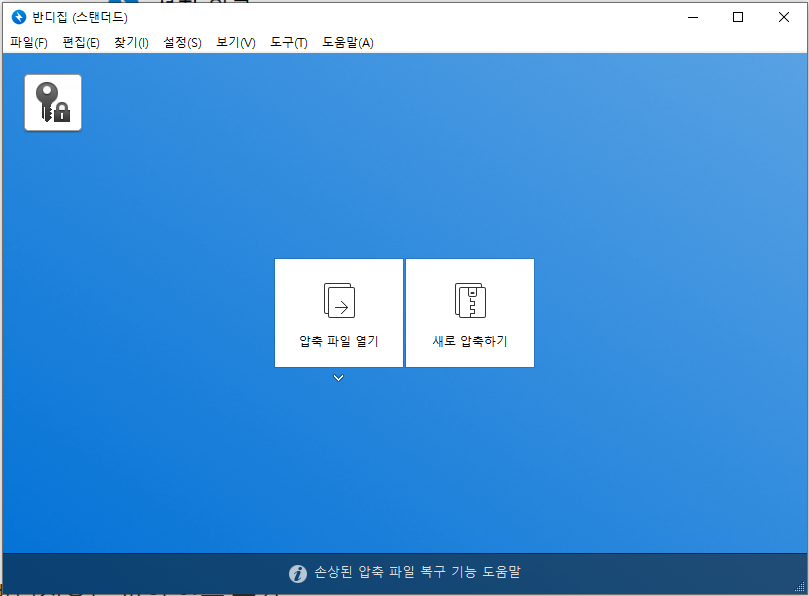
Task: Click the 새로 압축하기 tile
Action: pos(470,313)
